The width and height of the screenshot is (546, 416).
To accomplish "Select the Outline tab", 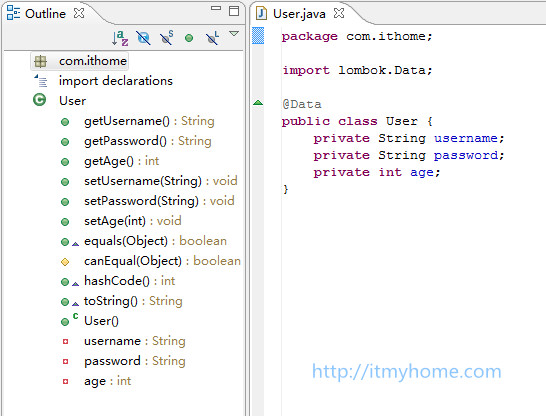I will point(45,14).
